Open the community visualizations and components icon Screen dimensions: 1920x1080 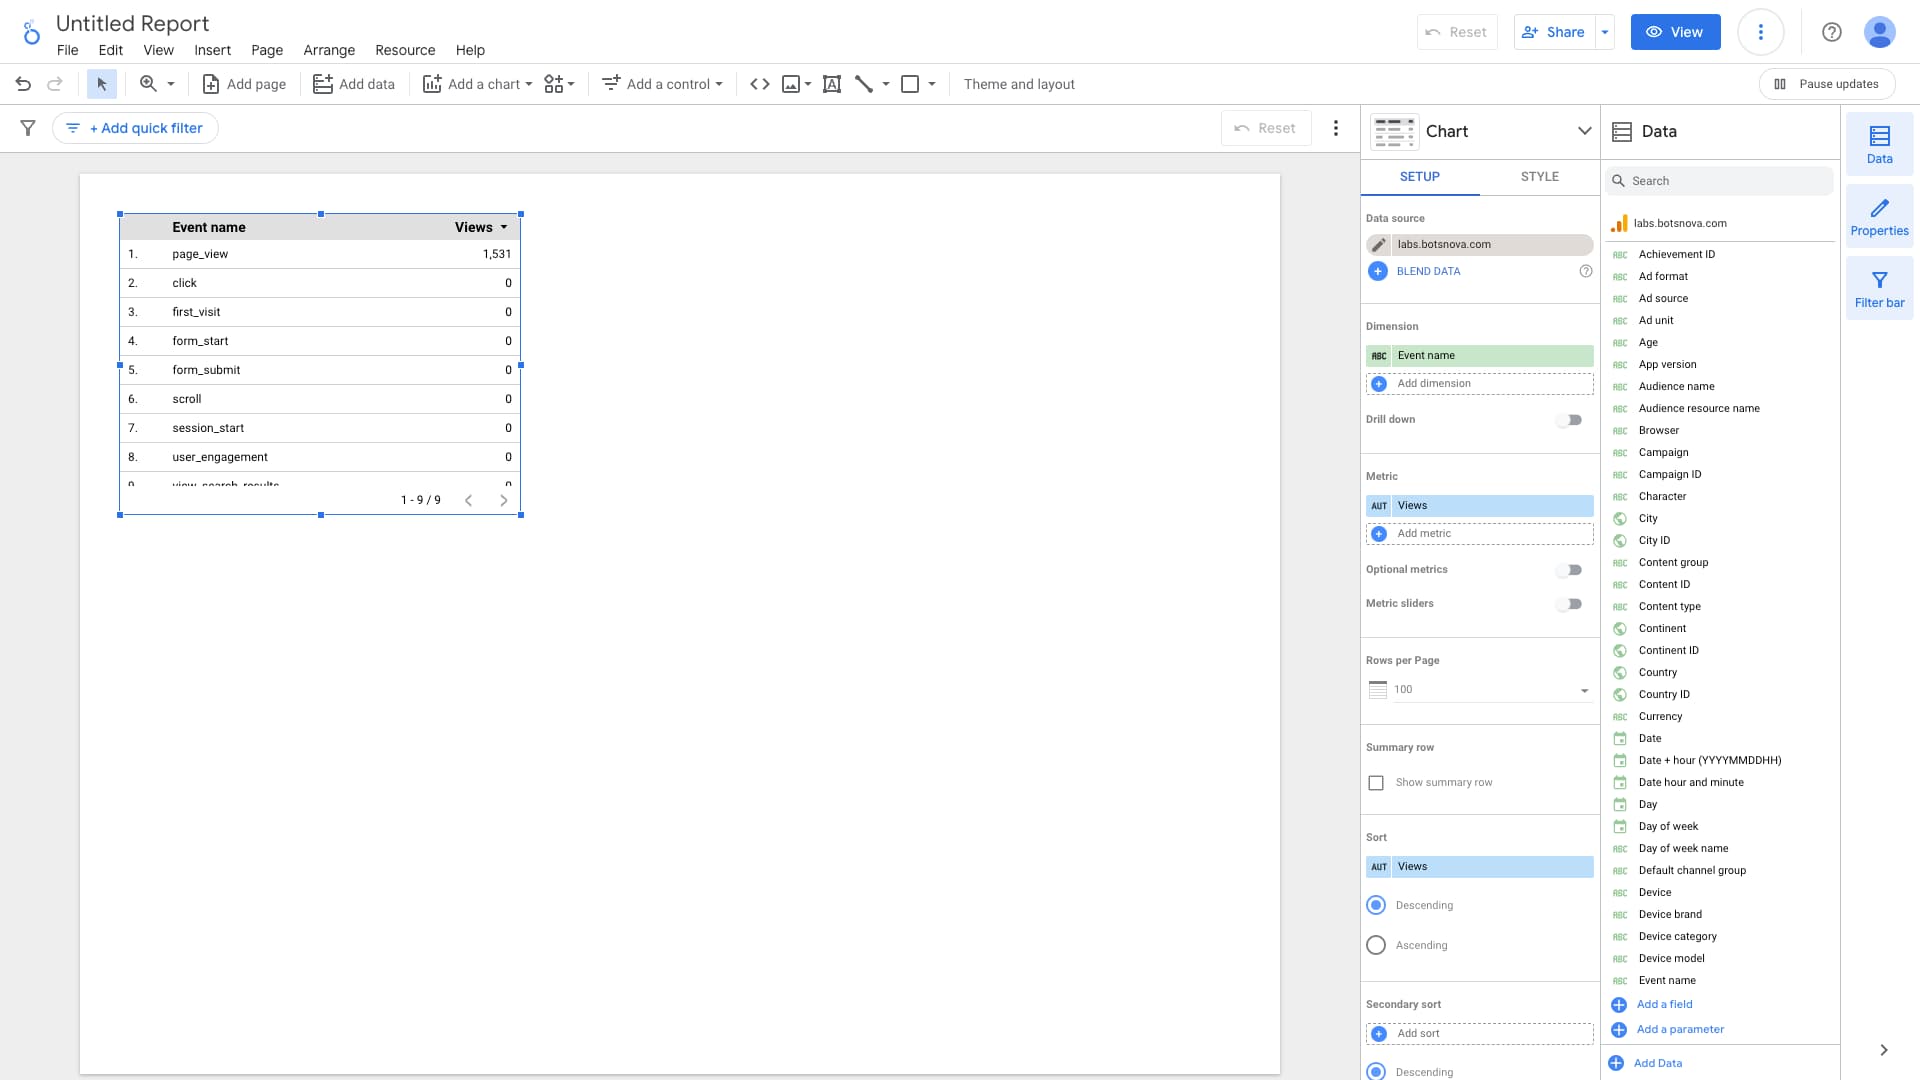tap(559, 84)
